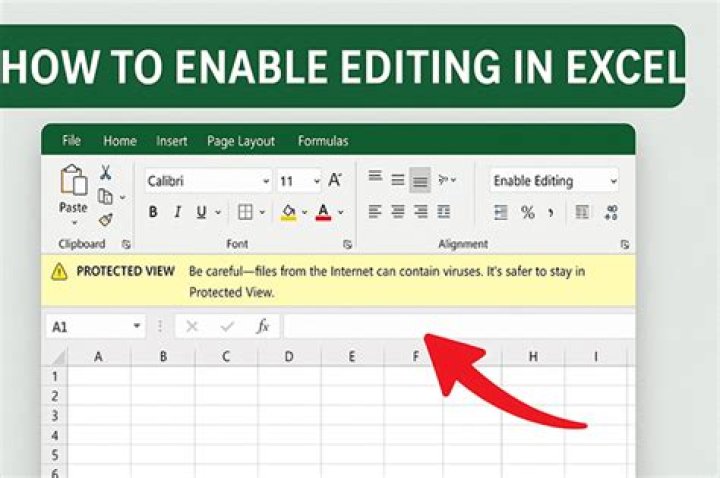Align text right
This screenshot has width=720, height=478.
point(420,212)
